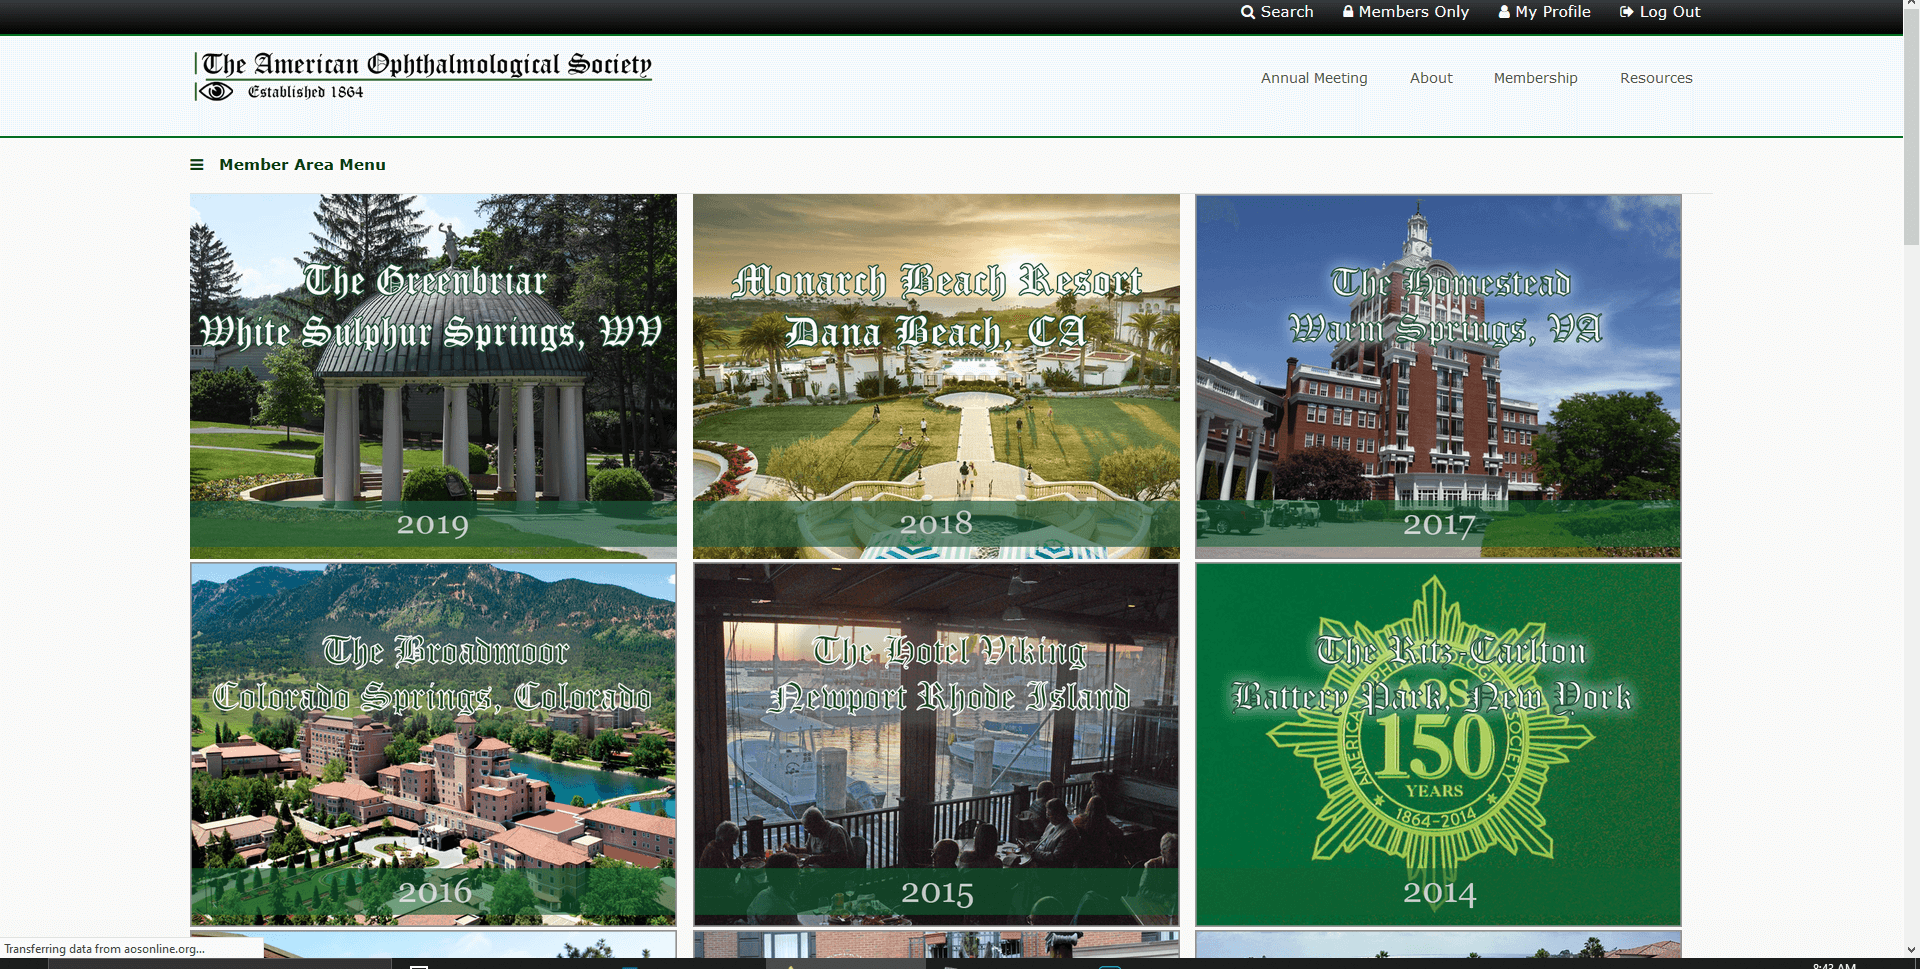Open the Annual Meeting menu
Viewport: 1920px width, 969px height.
click(1314, 78)
